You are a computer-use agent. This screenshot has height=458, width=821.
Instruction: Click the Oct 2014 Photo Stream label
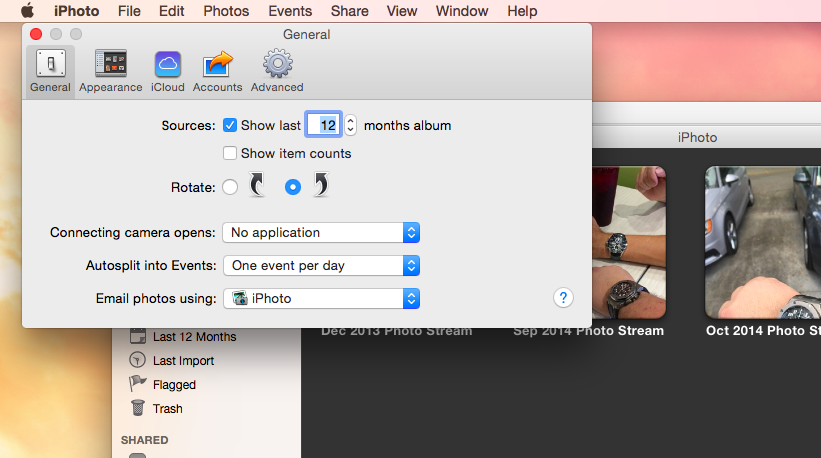click(763, 331)
